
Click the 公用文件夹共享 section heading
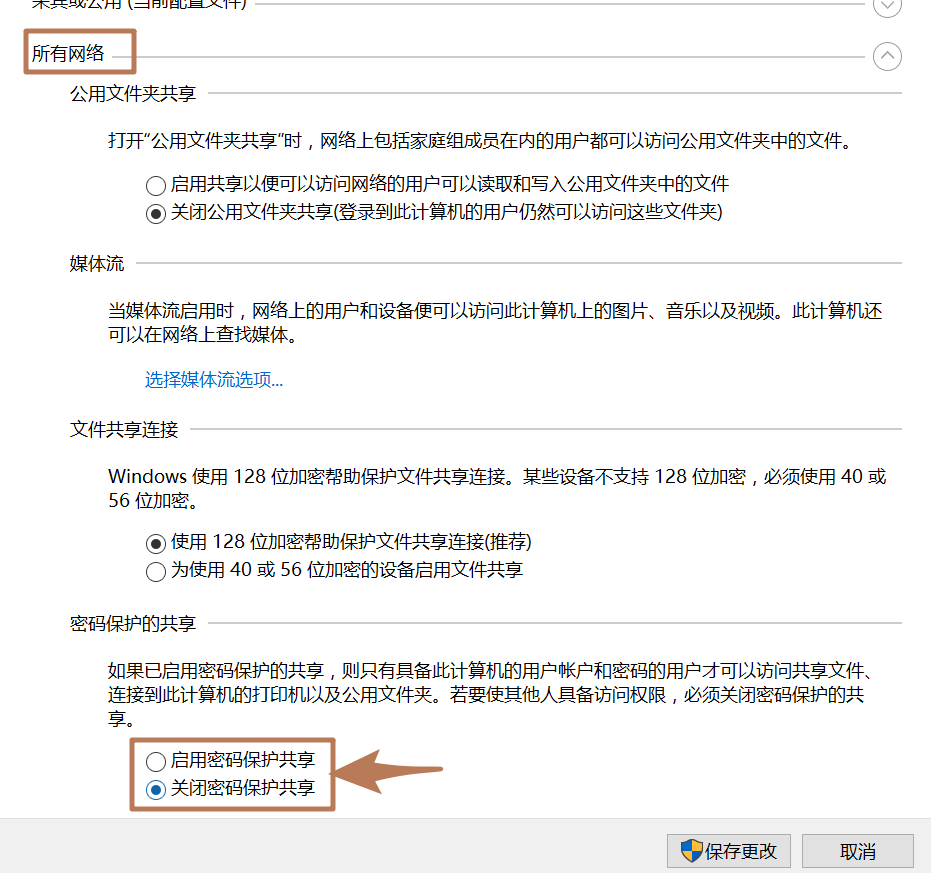click(x=133, y=94)
